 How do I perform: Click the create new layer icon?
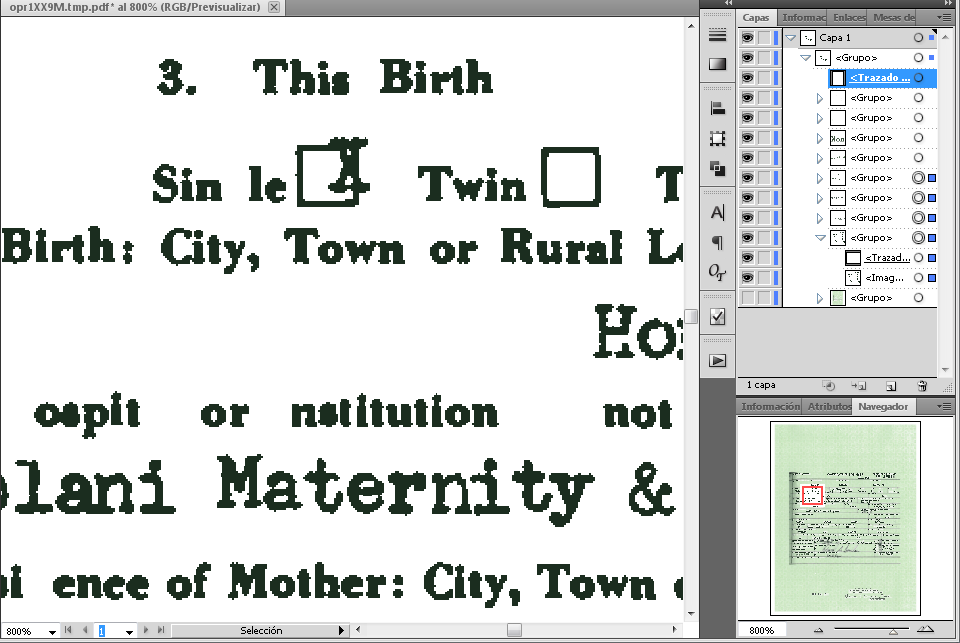(x=889, y=385)
